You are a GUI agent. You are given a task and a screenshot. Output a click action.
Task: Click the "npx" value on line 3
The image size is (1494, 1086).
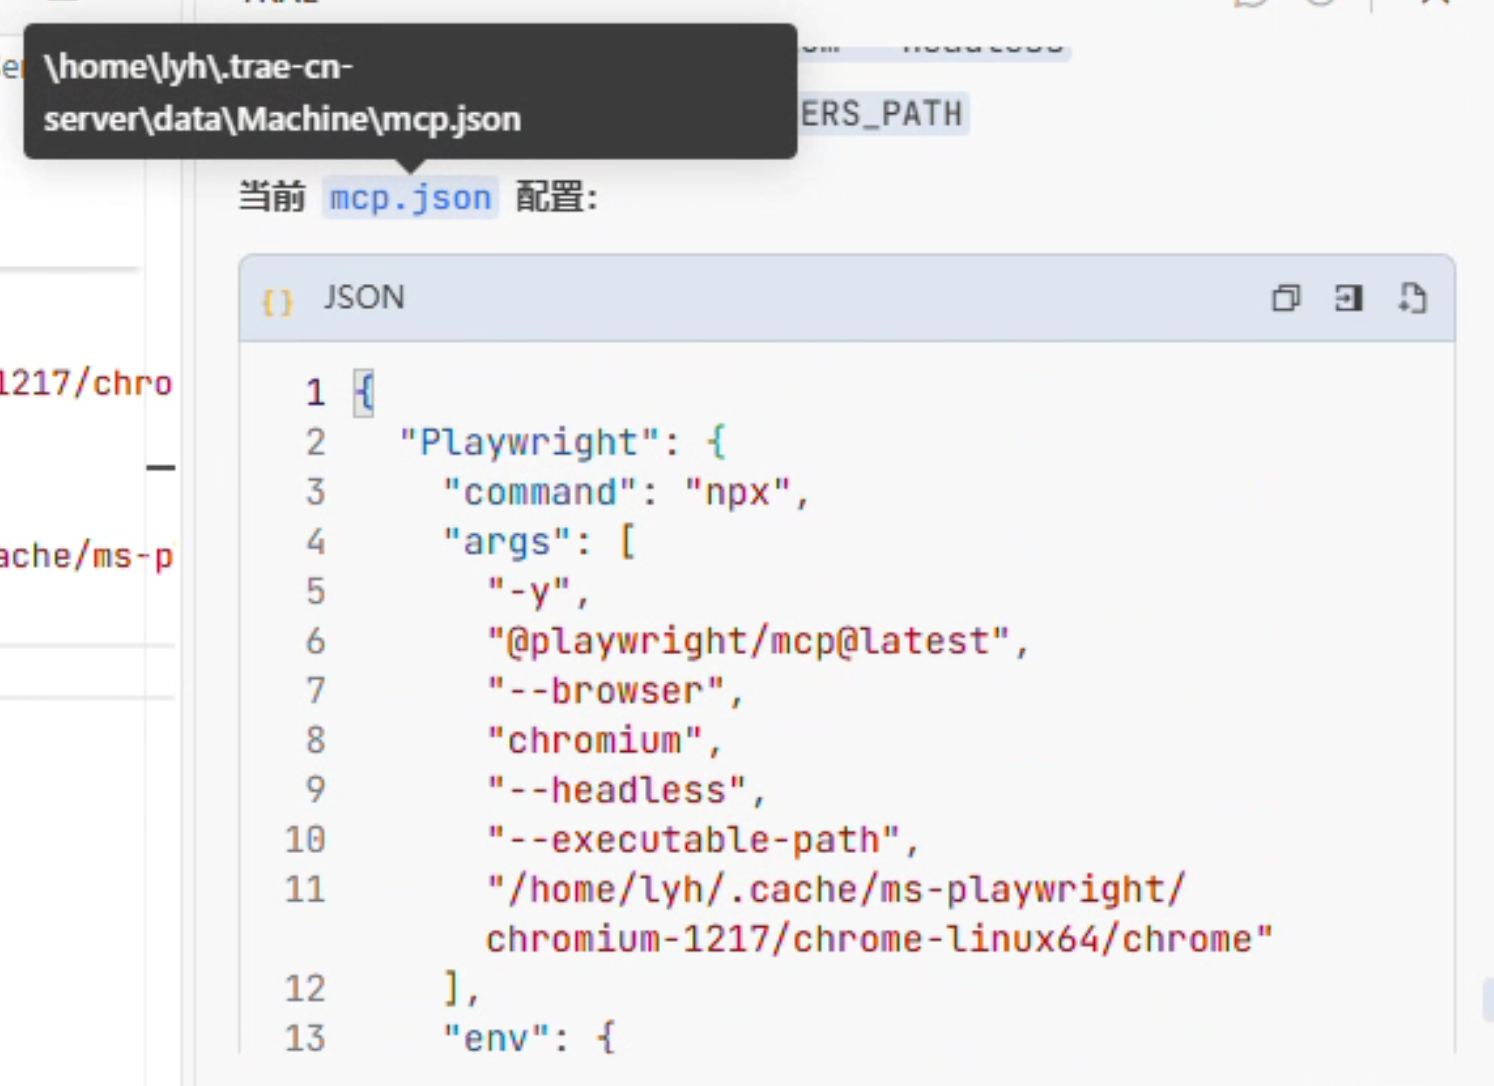tap(738, 492)
